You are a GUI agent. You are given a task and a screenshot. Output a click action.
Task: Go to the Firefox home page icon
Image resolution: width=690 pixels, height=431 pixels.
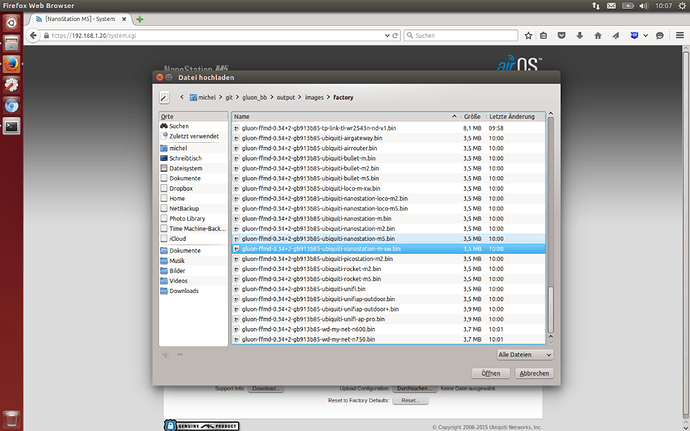click(x=598, y=36)
